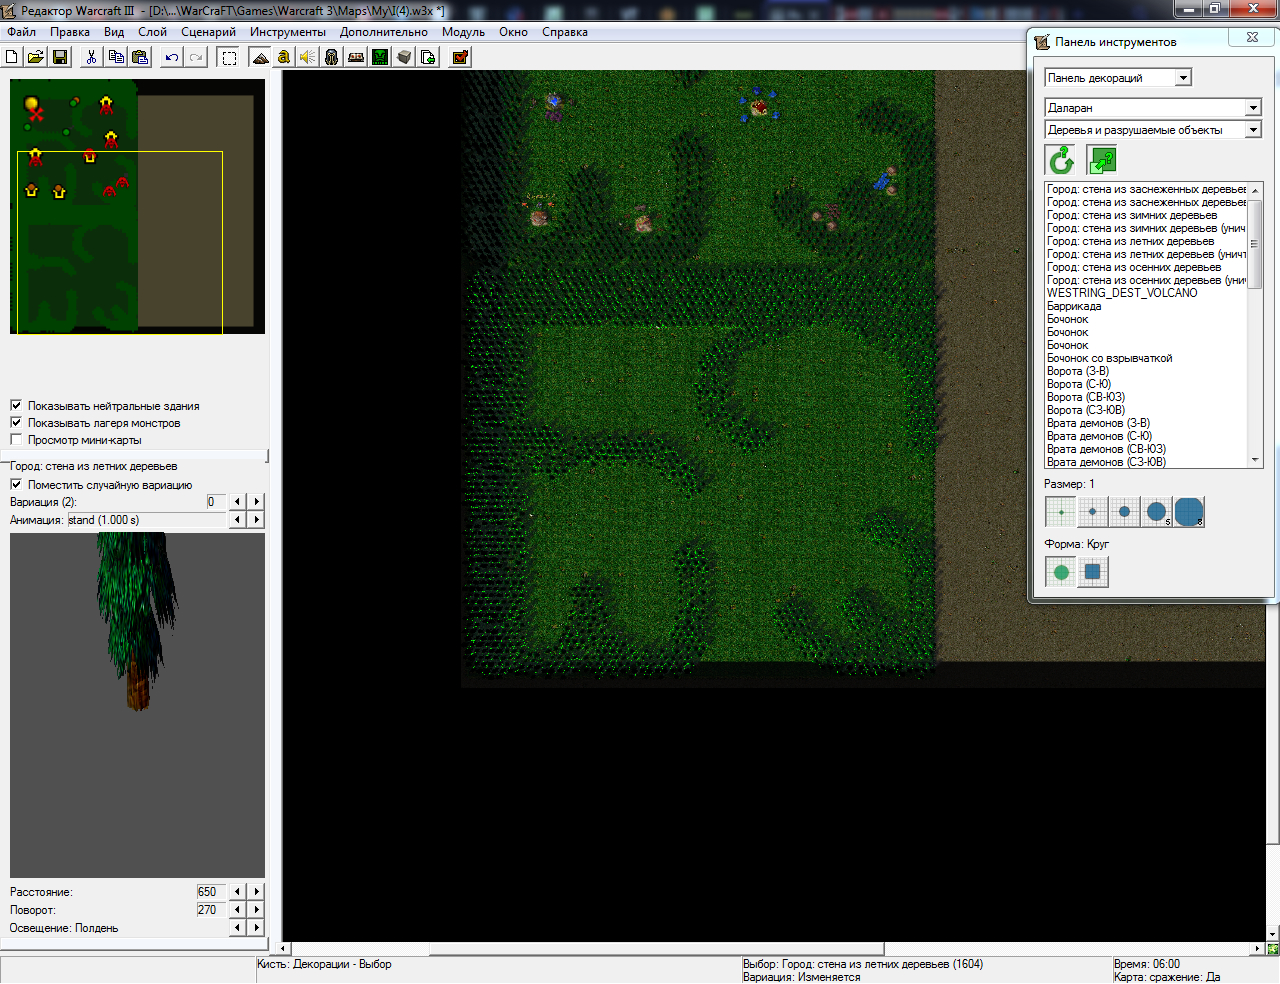Expand the 'Панель декораций' palette dropdown
Viewport: 1280px width, 984px height.
[x=1184, y=78]
